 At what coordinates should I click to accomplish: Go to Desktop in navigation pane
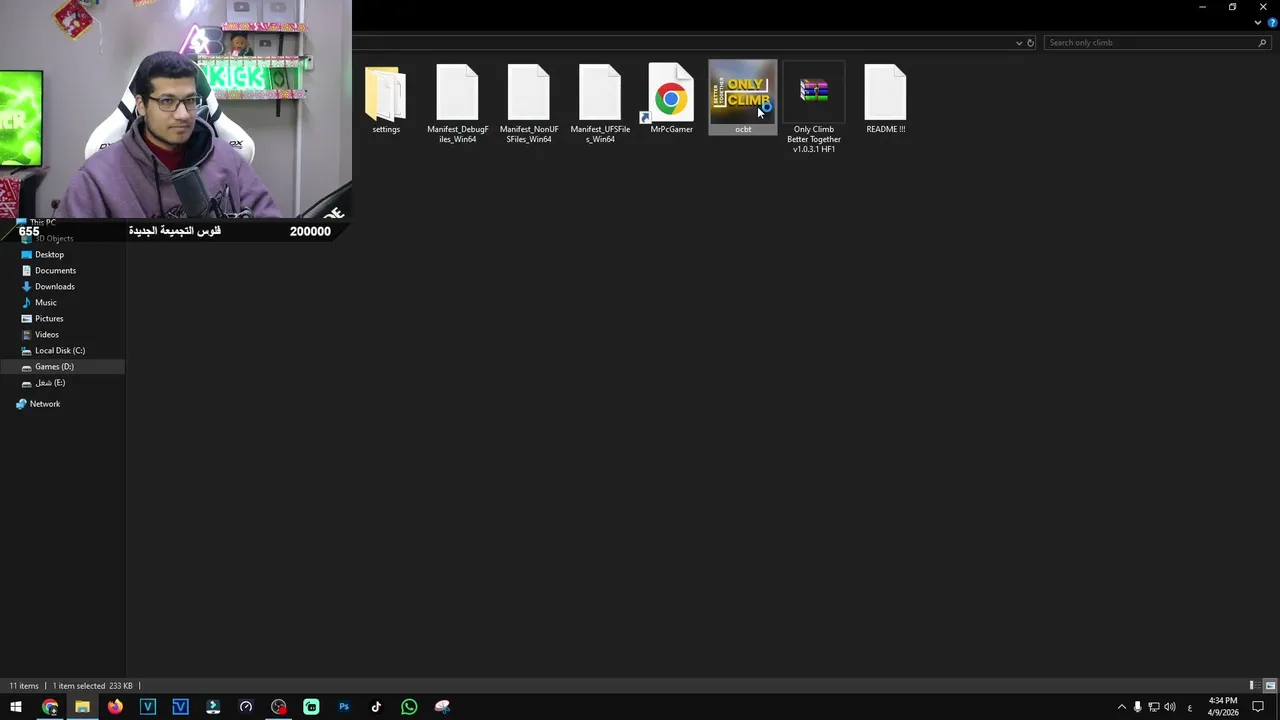(x=49, y=254)
